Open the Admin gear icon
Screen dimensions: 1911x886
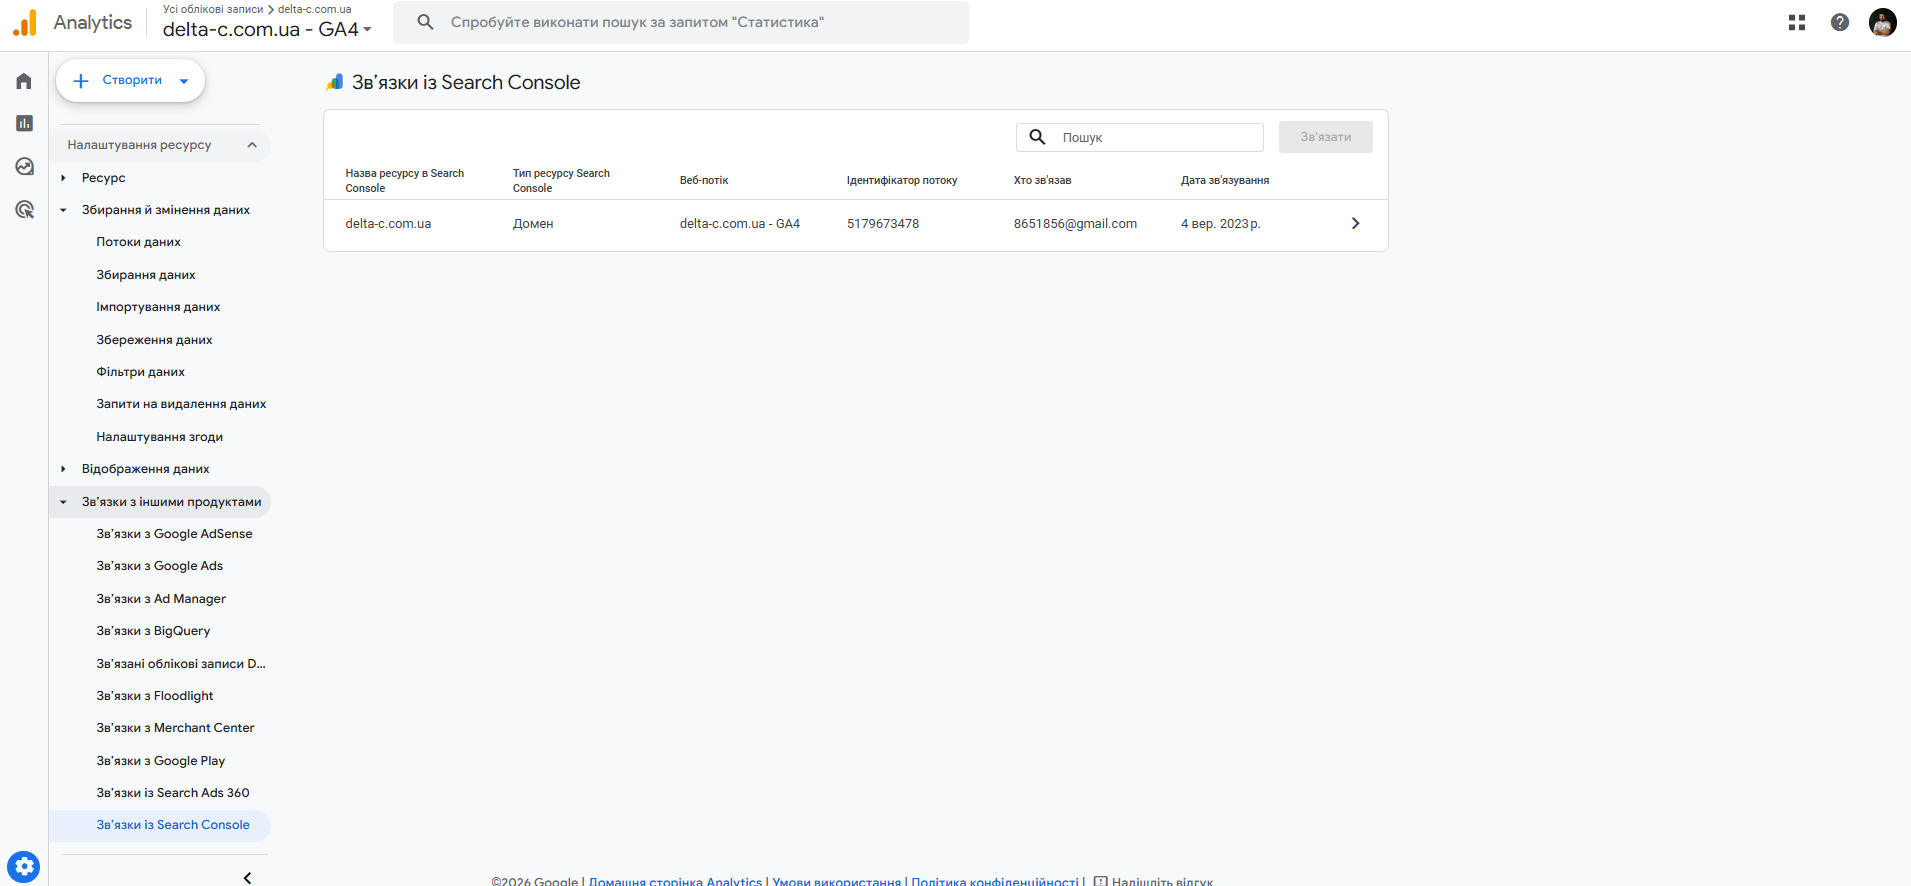24,867
